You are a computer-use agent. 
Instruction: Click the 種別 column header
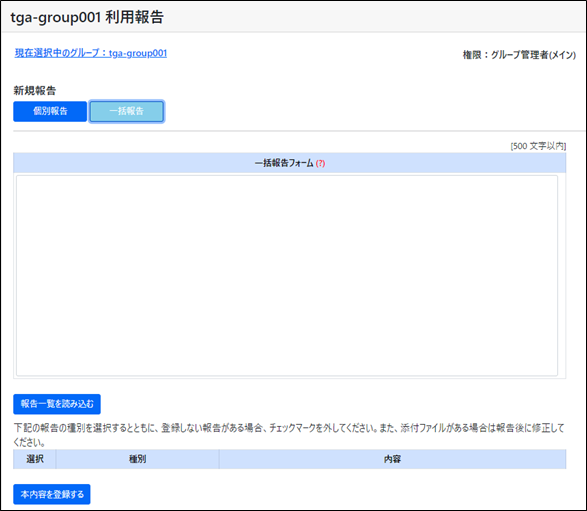coord(137,459)
